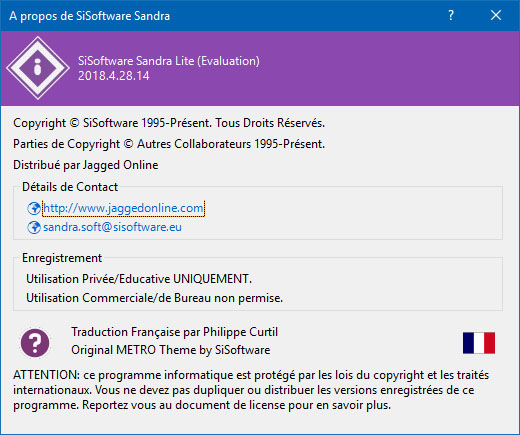Close the A propos de SiSoftware Sandra dialog

pos(496,15)
